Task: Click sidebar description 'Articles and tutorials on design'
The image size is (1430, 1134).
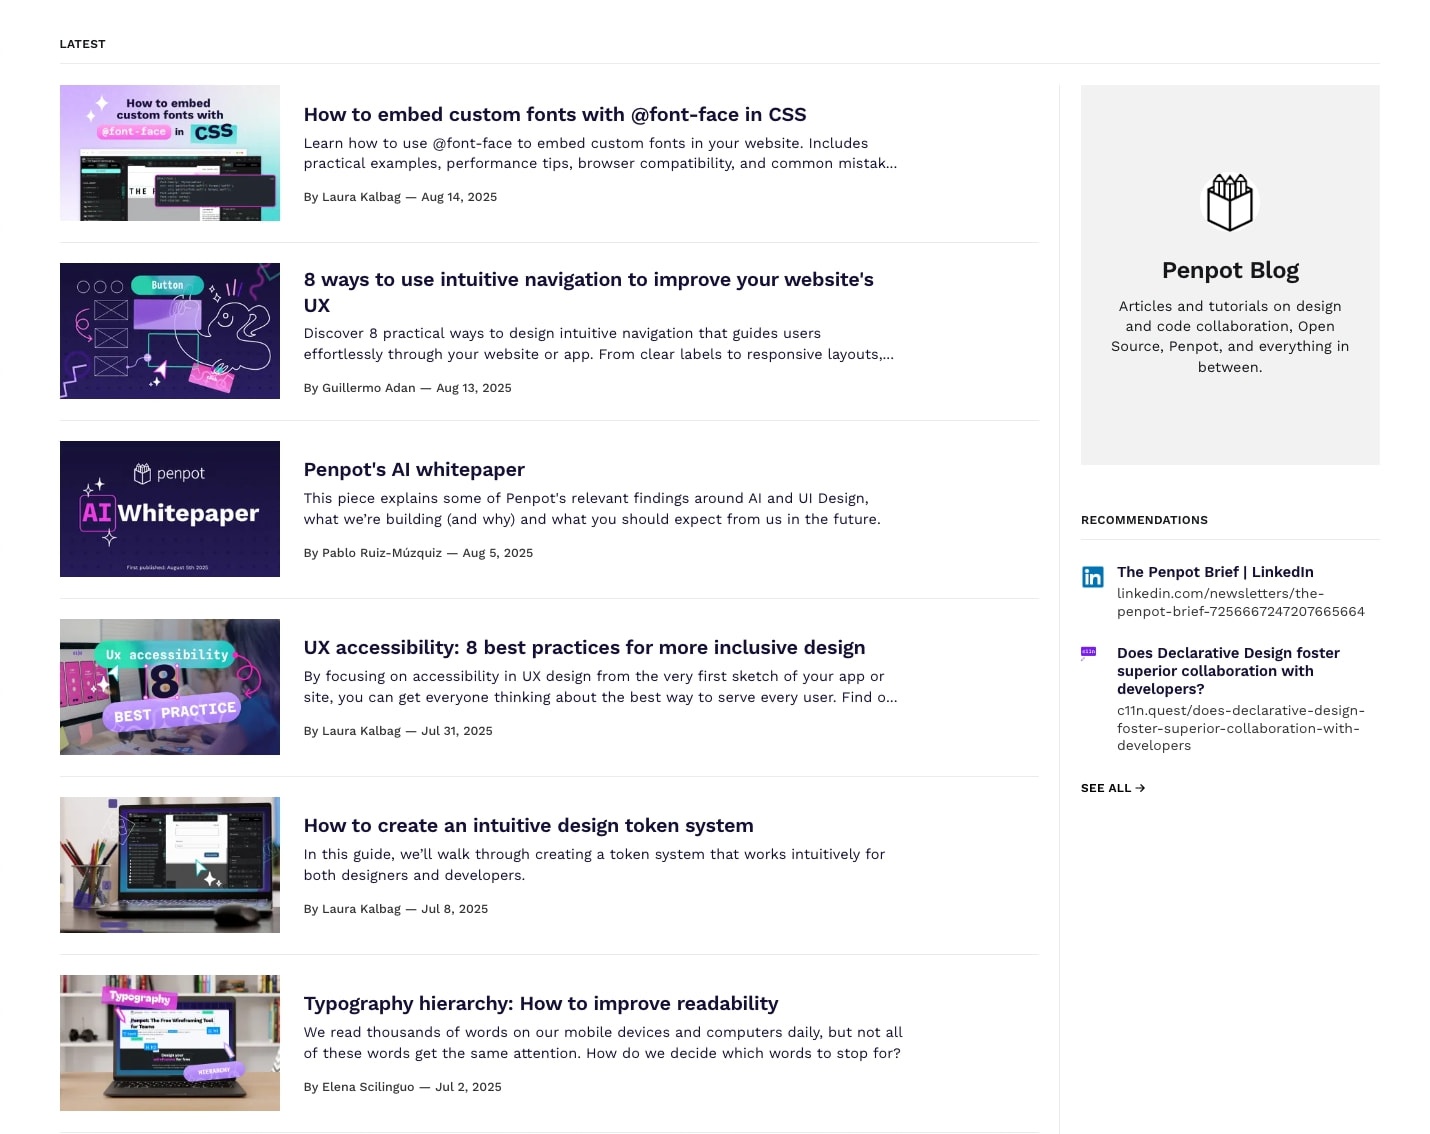Action: coord(1230,336)
